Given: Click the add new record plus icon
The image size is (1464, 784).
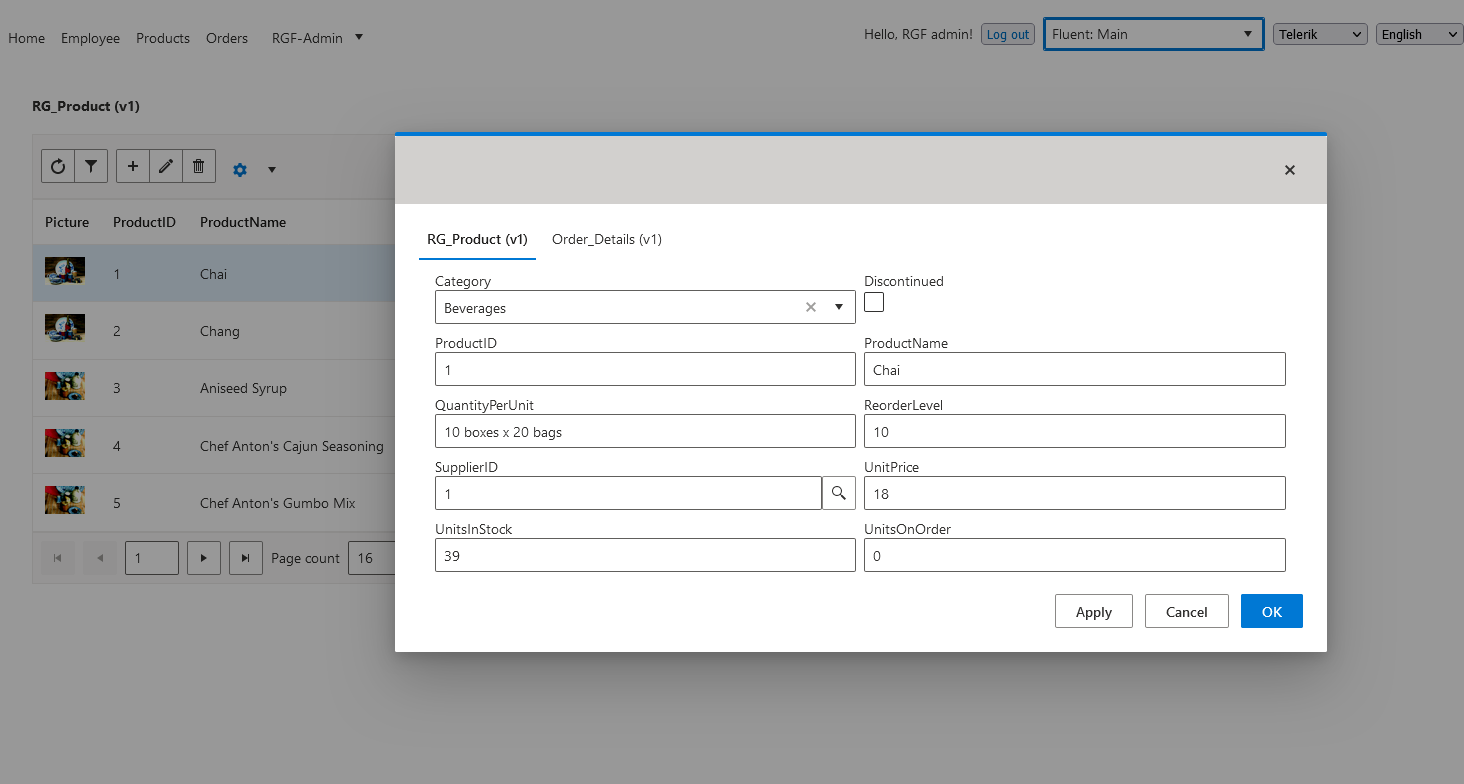Looking at the screenshot, I should (133, 166).
